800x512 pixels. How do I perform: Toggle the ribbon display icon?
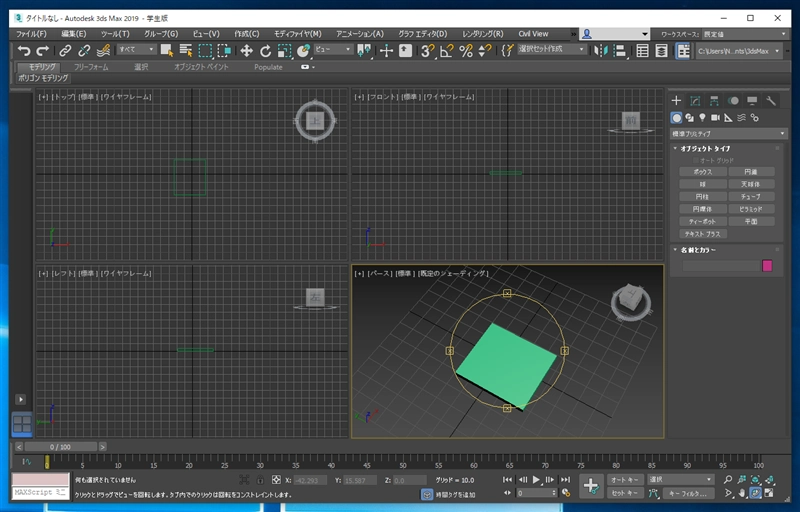(683, 50)
